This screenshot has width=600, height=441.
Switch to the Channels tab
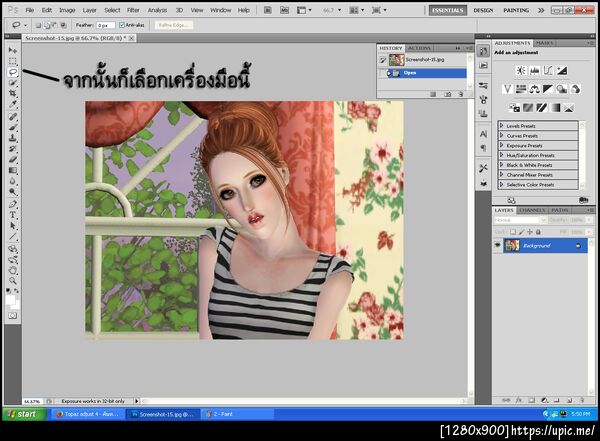[x=532, y=210]
